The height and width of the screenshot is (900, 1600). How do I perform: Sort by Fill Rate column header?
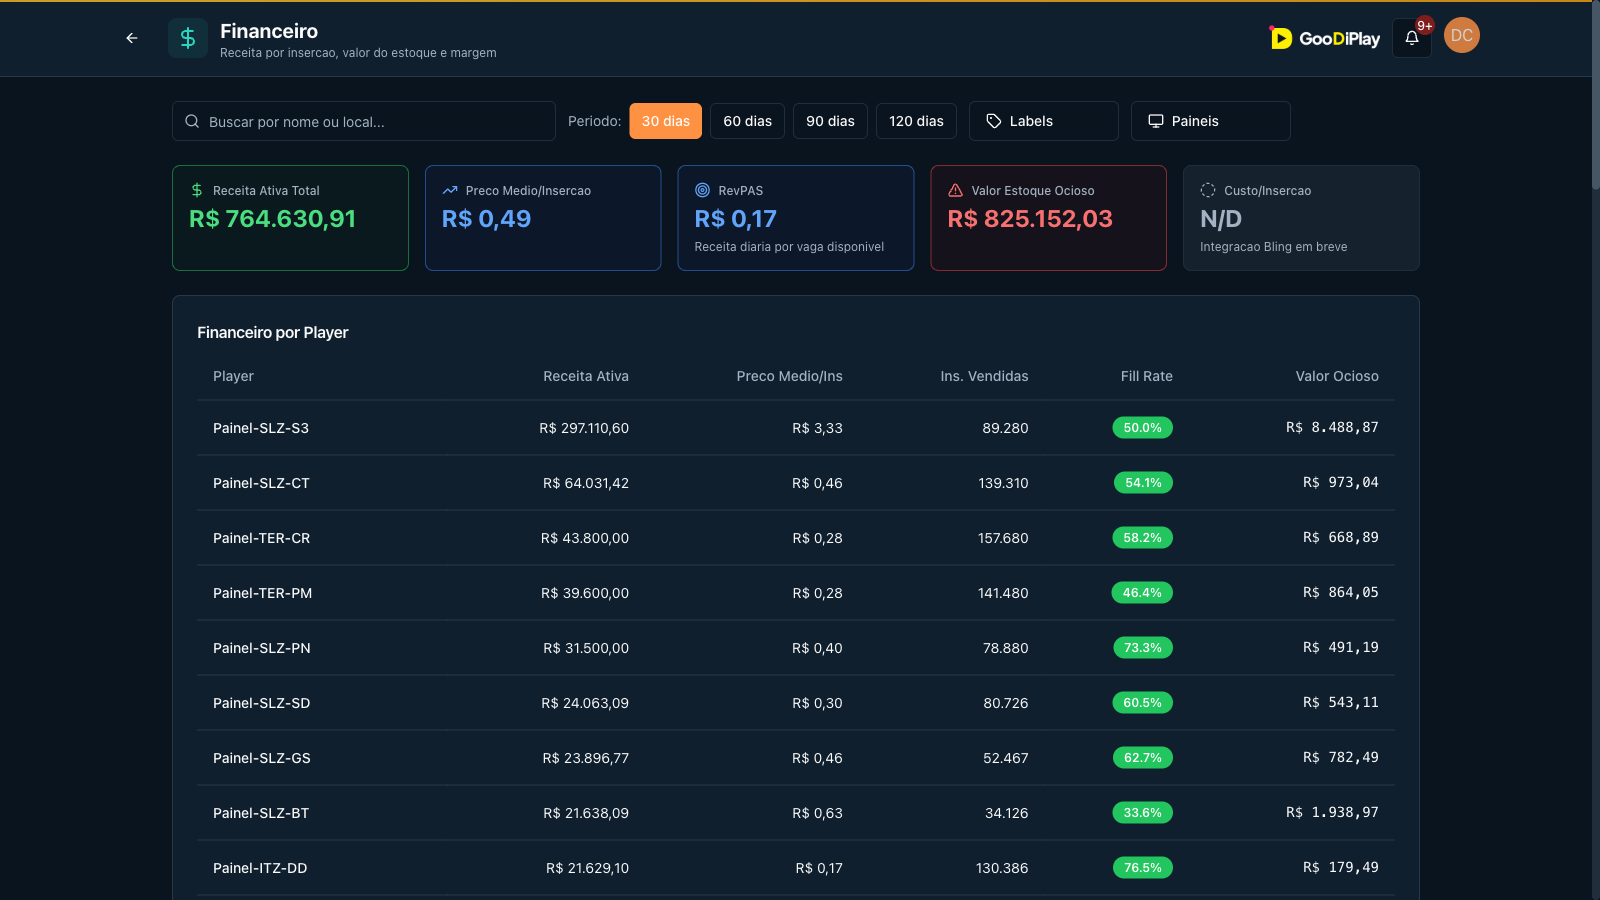pos(1147,376)
